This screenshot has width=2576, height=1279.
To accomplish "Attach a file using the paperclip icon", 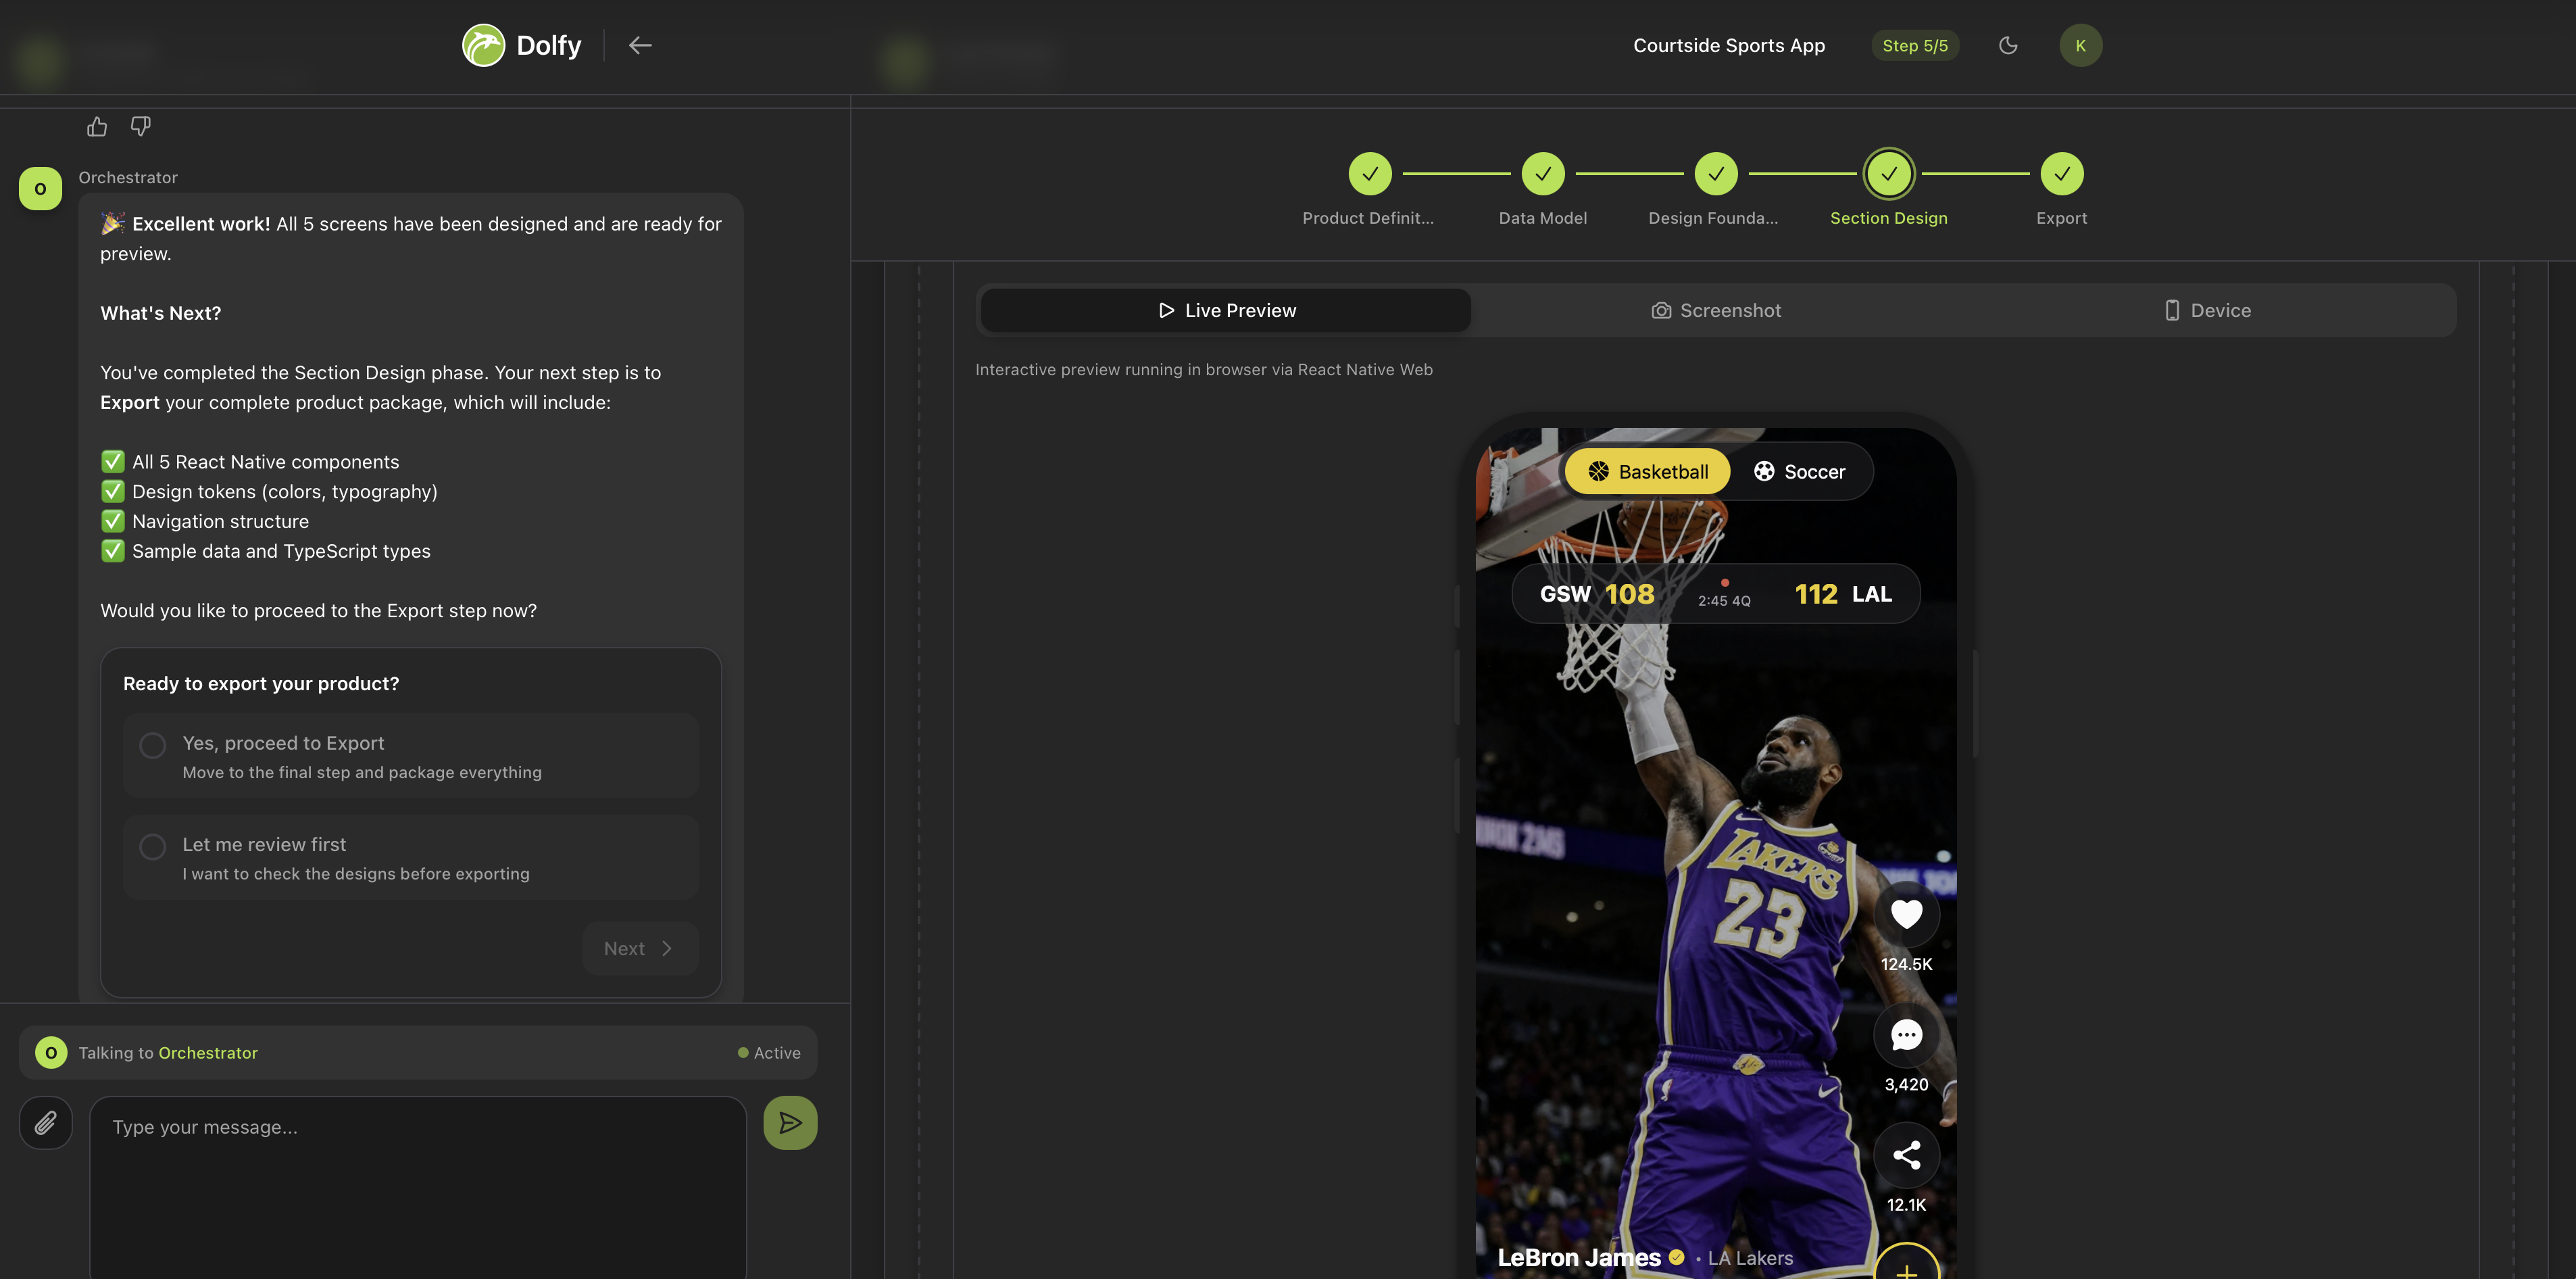I will point(45,1122).
